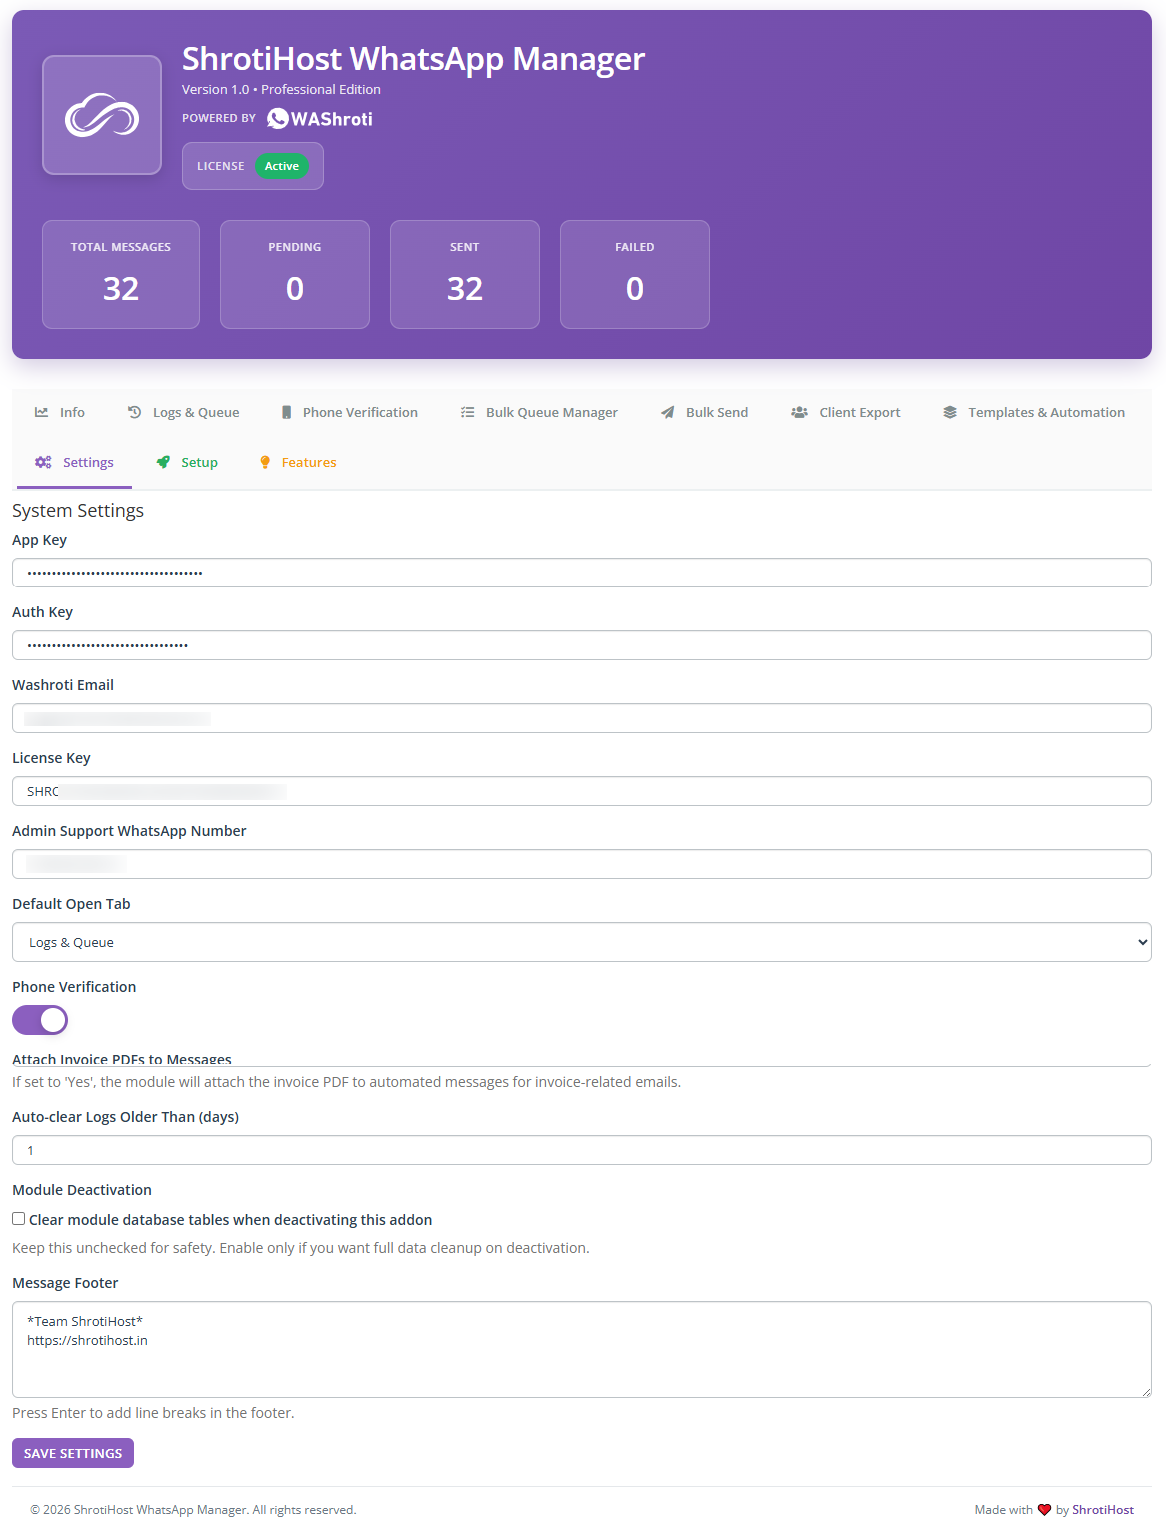Click the Client Export users icon
Viewport: 1166px width, 1534px height.
[798, 411]
